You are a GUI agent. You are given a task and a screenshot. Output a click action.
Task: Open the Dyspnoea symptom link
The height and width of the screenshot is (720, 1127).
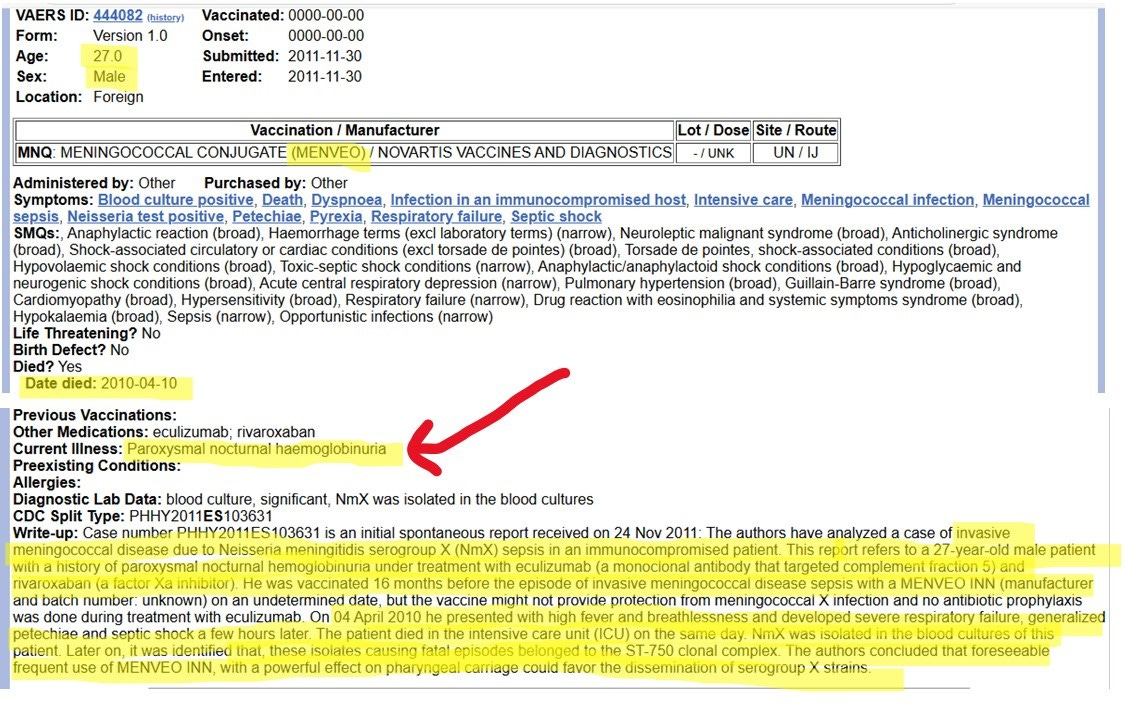tap(346, 200)
